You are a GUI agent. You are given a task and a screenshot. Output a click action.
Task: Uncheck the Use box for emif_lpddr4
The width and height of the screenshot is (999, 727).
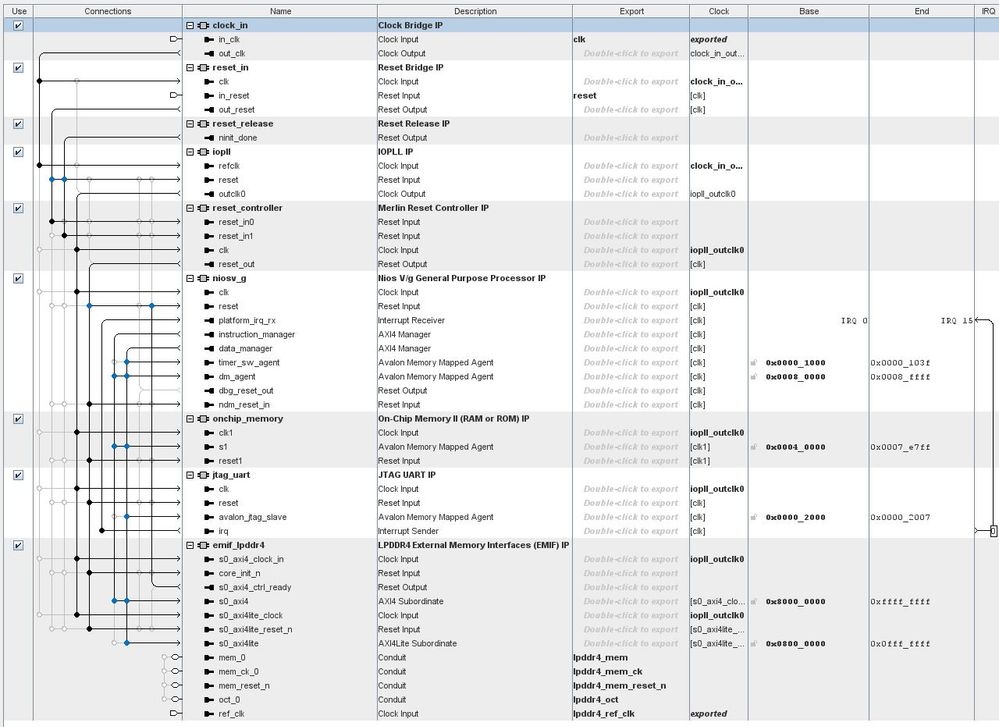point(18,545)
